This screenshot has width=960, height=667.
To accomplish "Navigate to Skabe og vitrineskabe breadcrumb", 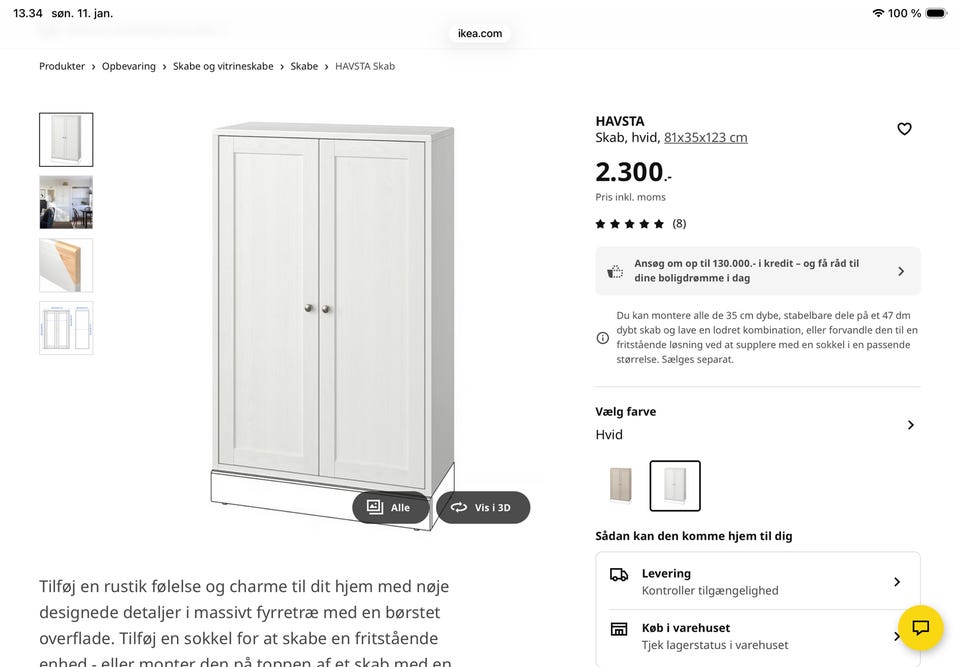I will (x=223, y=66).
